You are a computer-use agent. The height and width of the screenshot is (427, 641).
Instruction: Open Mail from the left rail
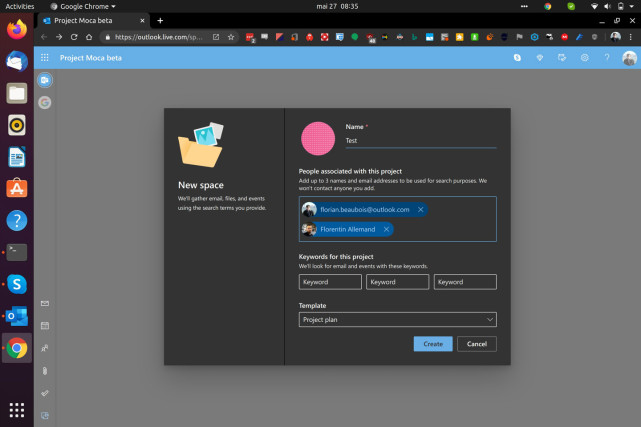point(45,303)
